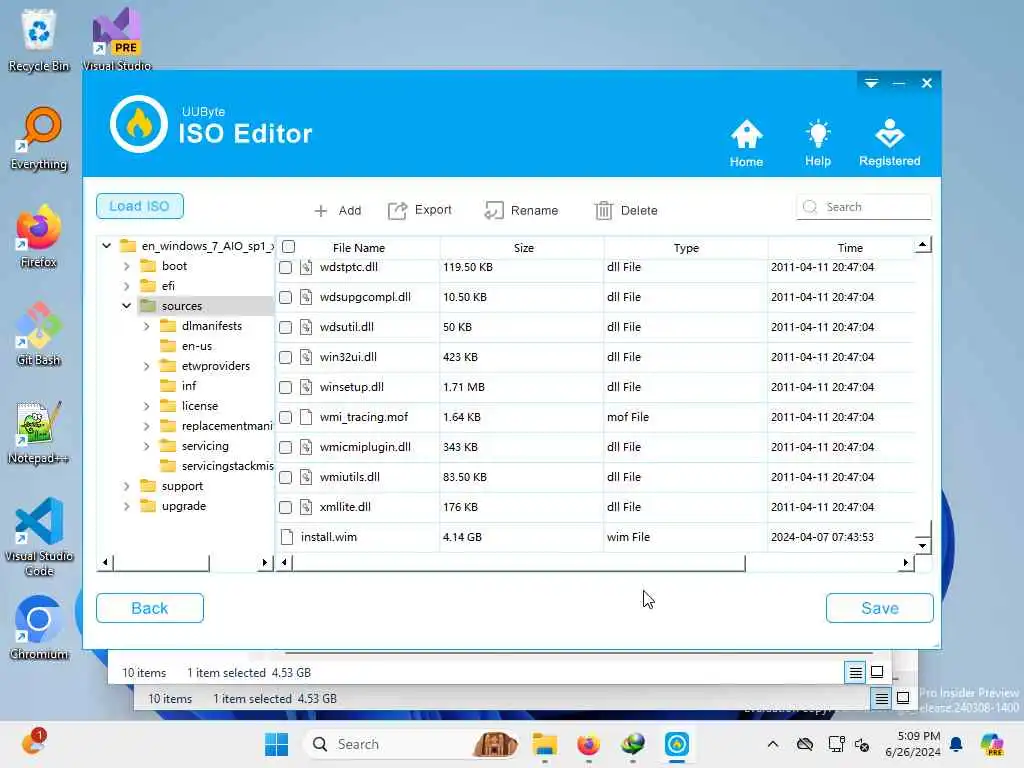Viewport: 1024px width, 768px height.
Task: Open Firefox desktop shortcut
Action: pyautogui.click(x=39, y=236)
